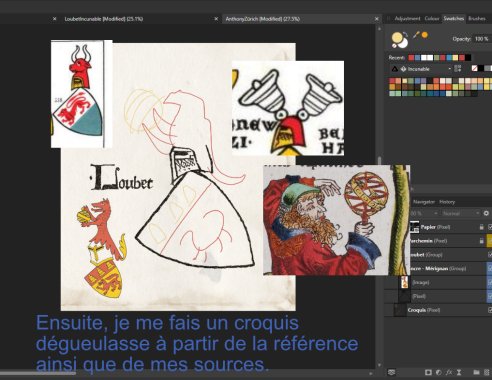The height and width of the screenshot is (380, 492).
Task: Pick the first red recent swatch
Action: pos(411,58)
